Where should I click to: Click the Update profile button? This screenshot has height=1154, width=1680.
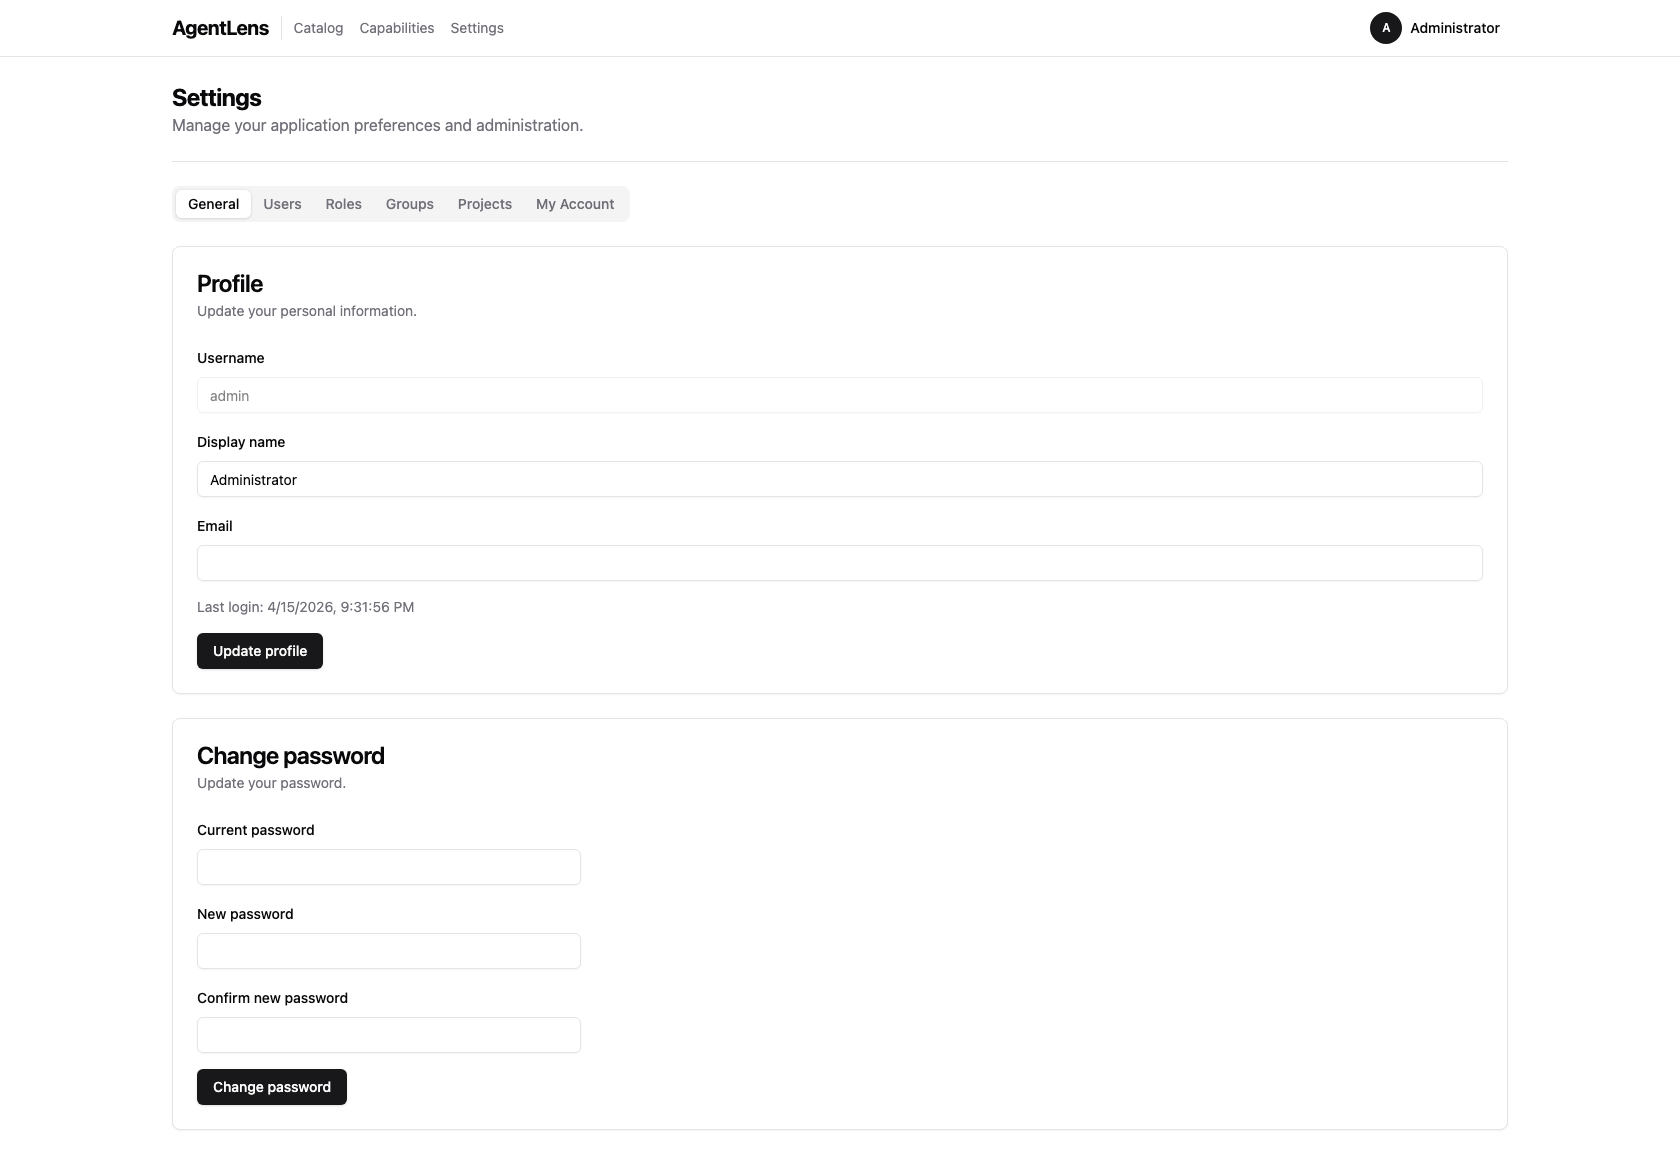(259, 651)
